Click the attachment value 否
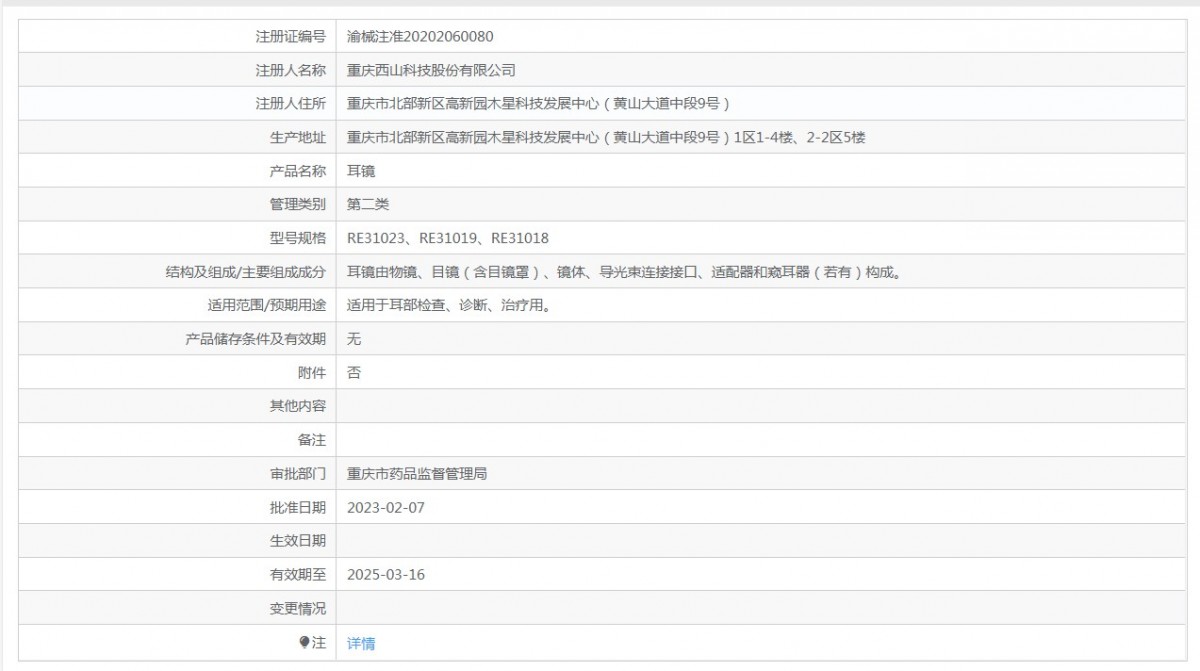 (x=354, y=373)
